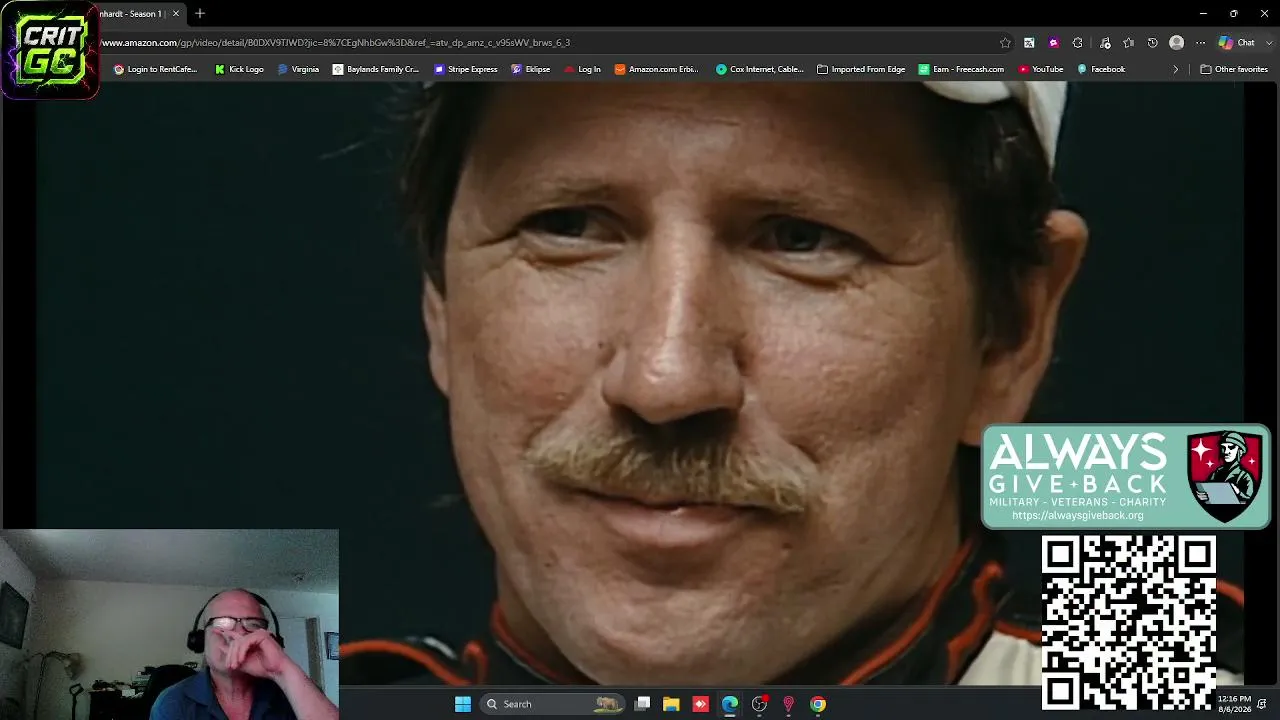
Task: Add this page to favorites with the star icon
Action: click(x=1005, y=43)
